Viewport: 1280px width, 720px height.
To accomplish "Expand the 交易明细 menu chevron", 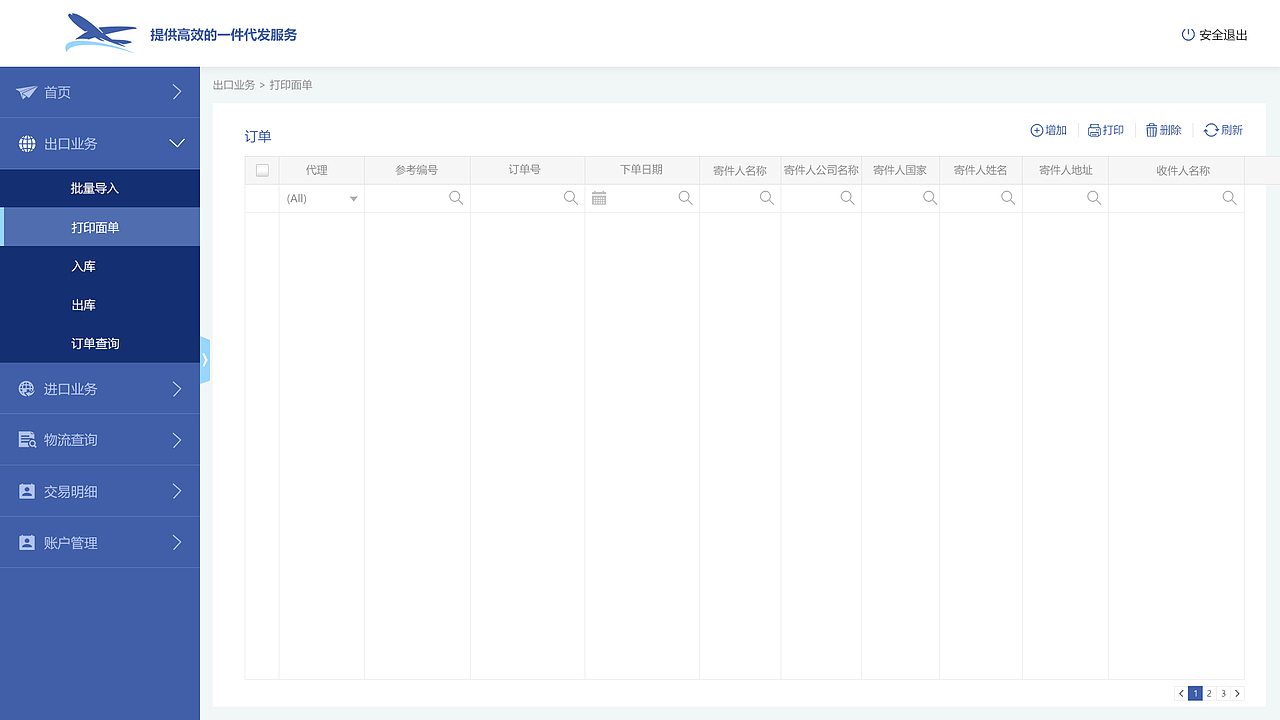I will (x=177, y=492).
